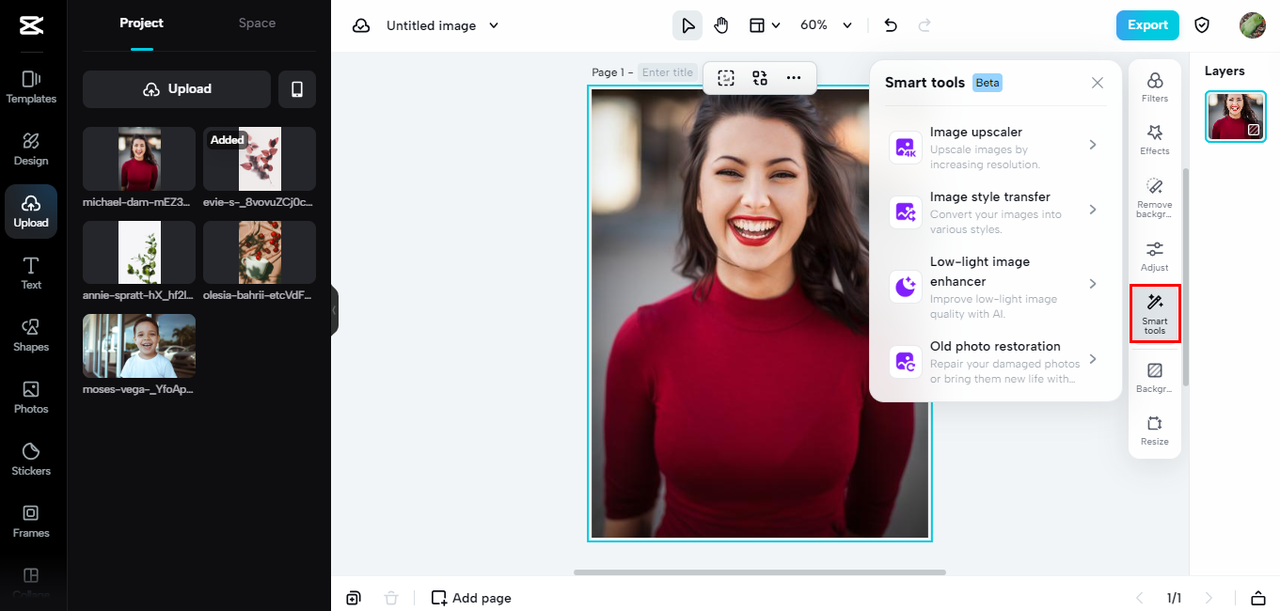
Task: Click the cloud save status icon
Action: coord(361,25)
